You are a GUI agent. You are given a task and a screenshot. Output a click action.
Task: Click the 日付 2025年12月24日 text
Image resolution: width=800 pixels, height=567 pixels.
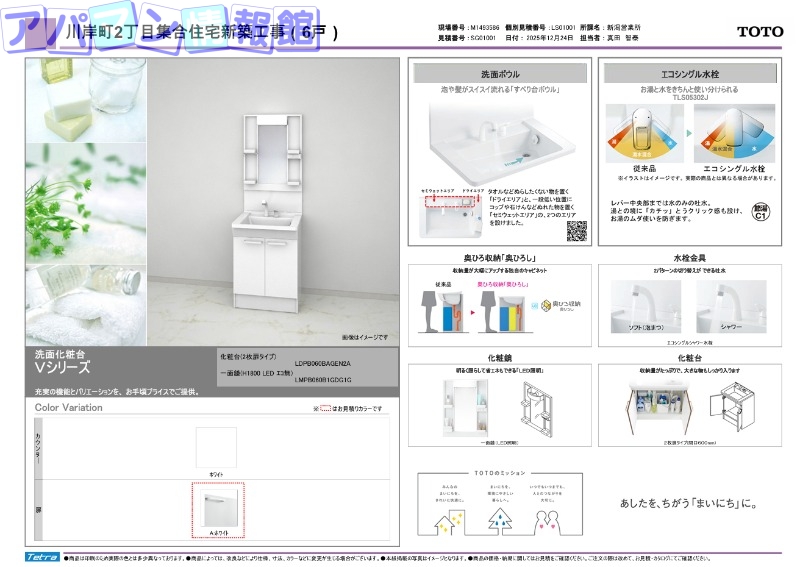539,38
